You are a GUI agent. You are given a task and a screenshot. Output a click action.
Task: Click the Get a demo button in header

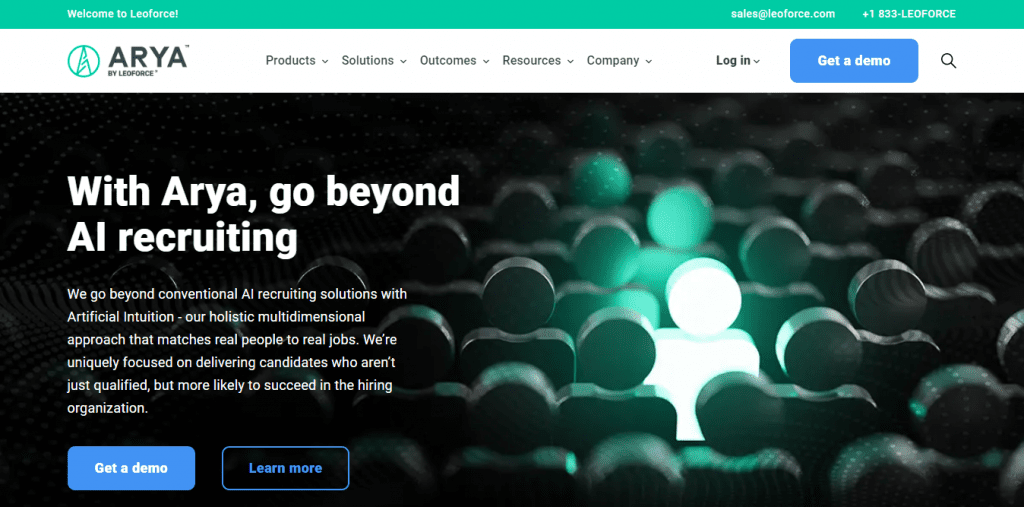(854, 61)
